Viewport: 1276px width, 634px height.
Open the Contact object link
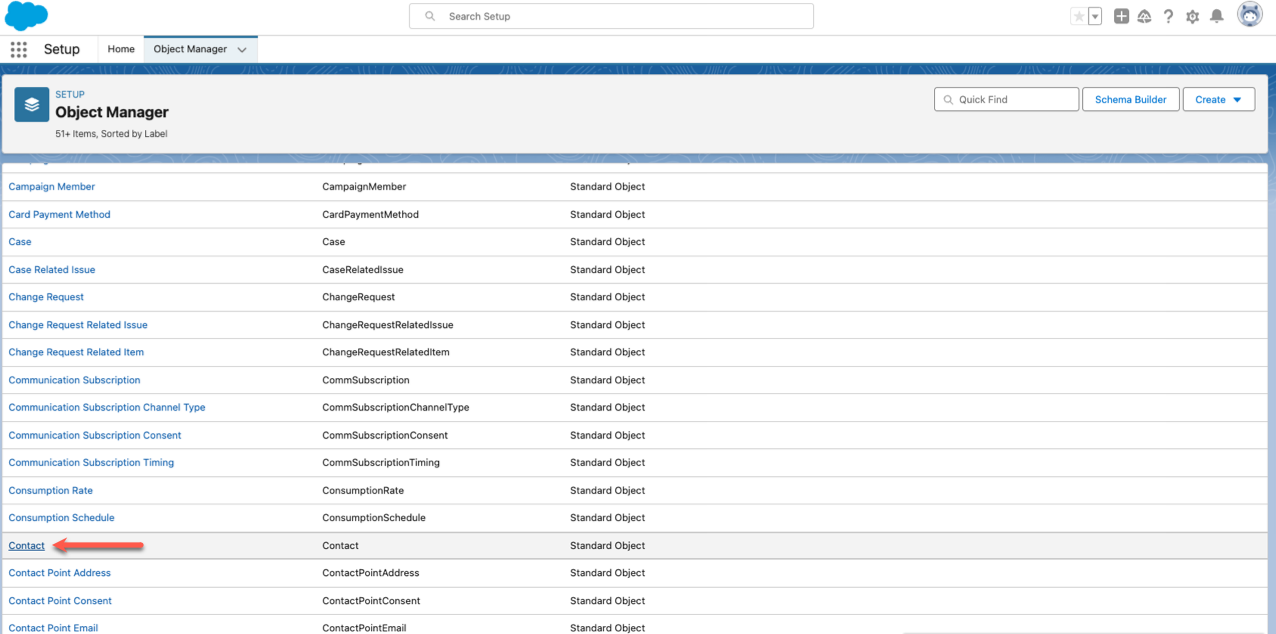(27, 546)
